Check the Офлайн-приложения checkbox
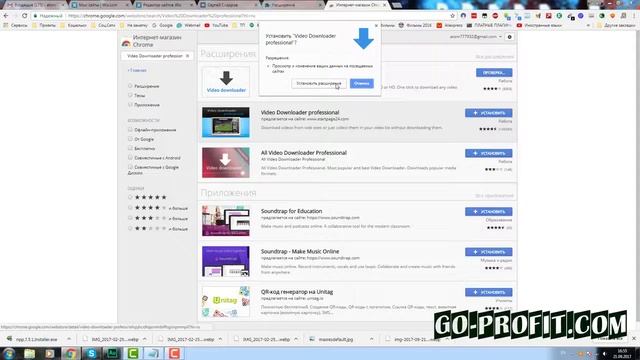The width and height of the screenshot is (640, 360). coord(130,129)
